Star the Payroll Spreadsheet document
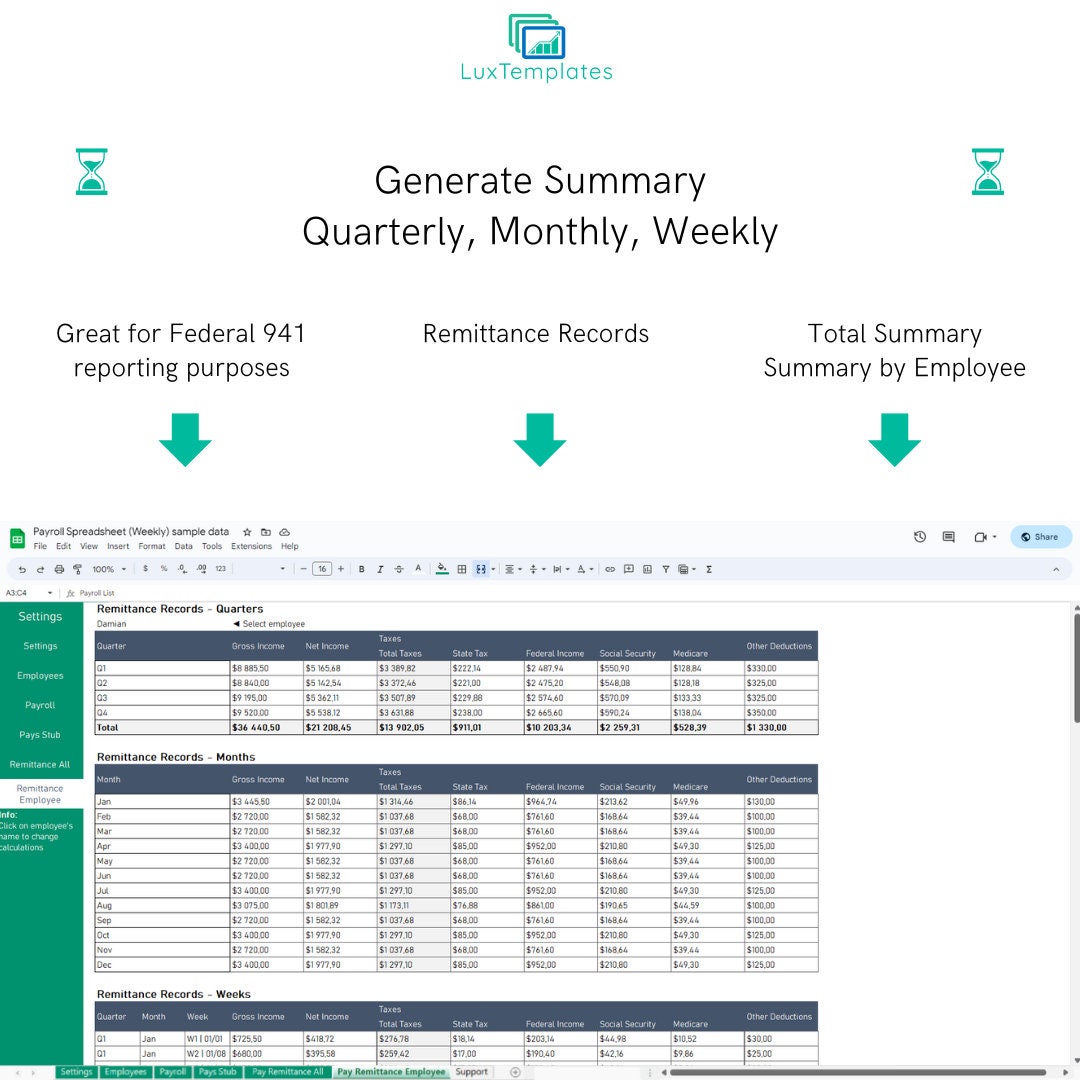This screenshot has height=1080, width=1080. [247, 532]
